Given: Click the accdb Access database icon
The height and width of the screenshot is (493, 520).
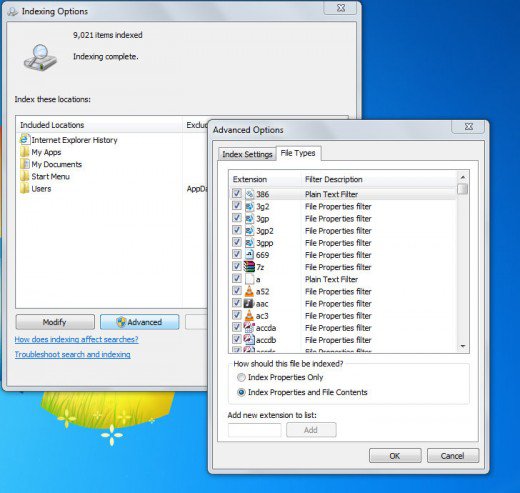Looking at the screenshot, I should 249,340.
